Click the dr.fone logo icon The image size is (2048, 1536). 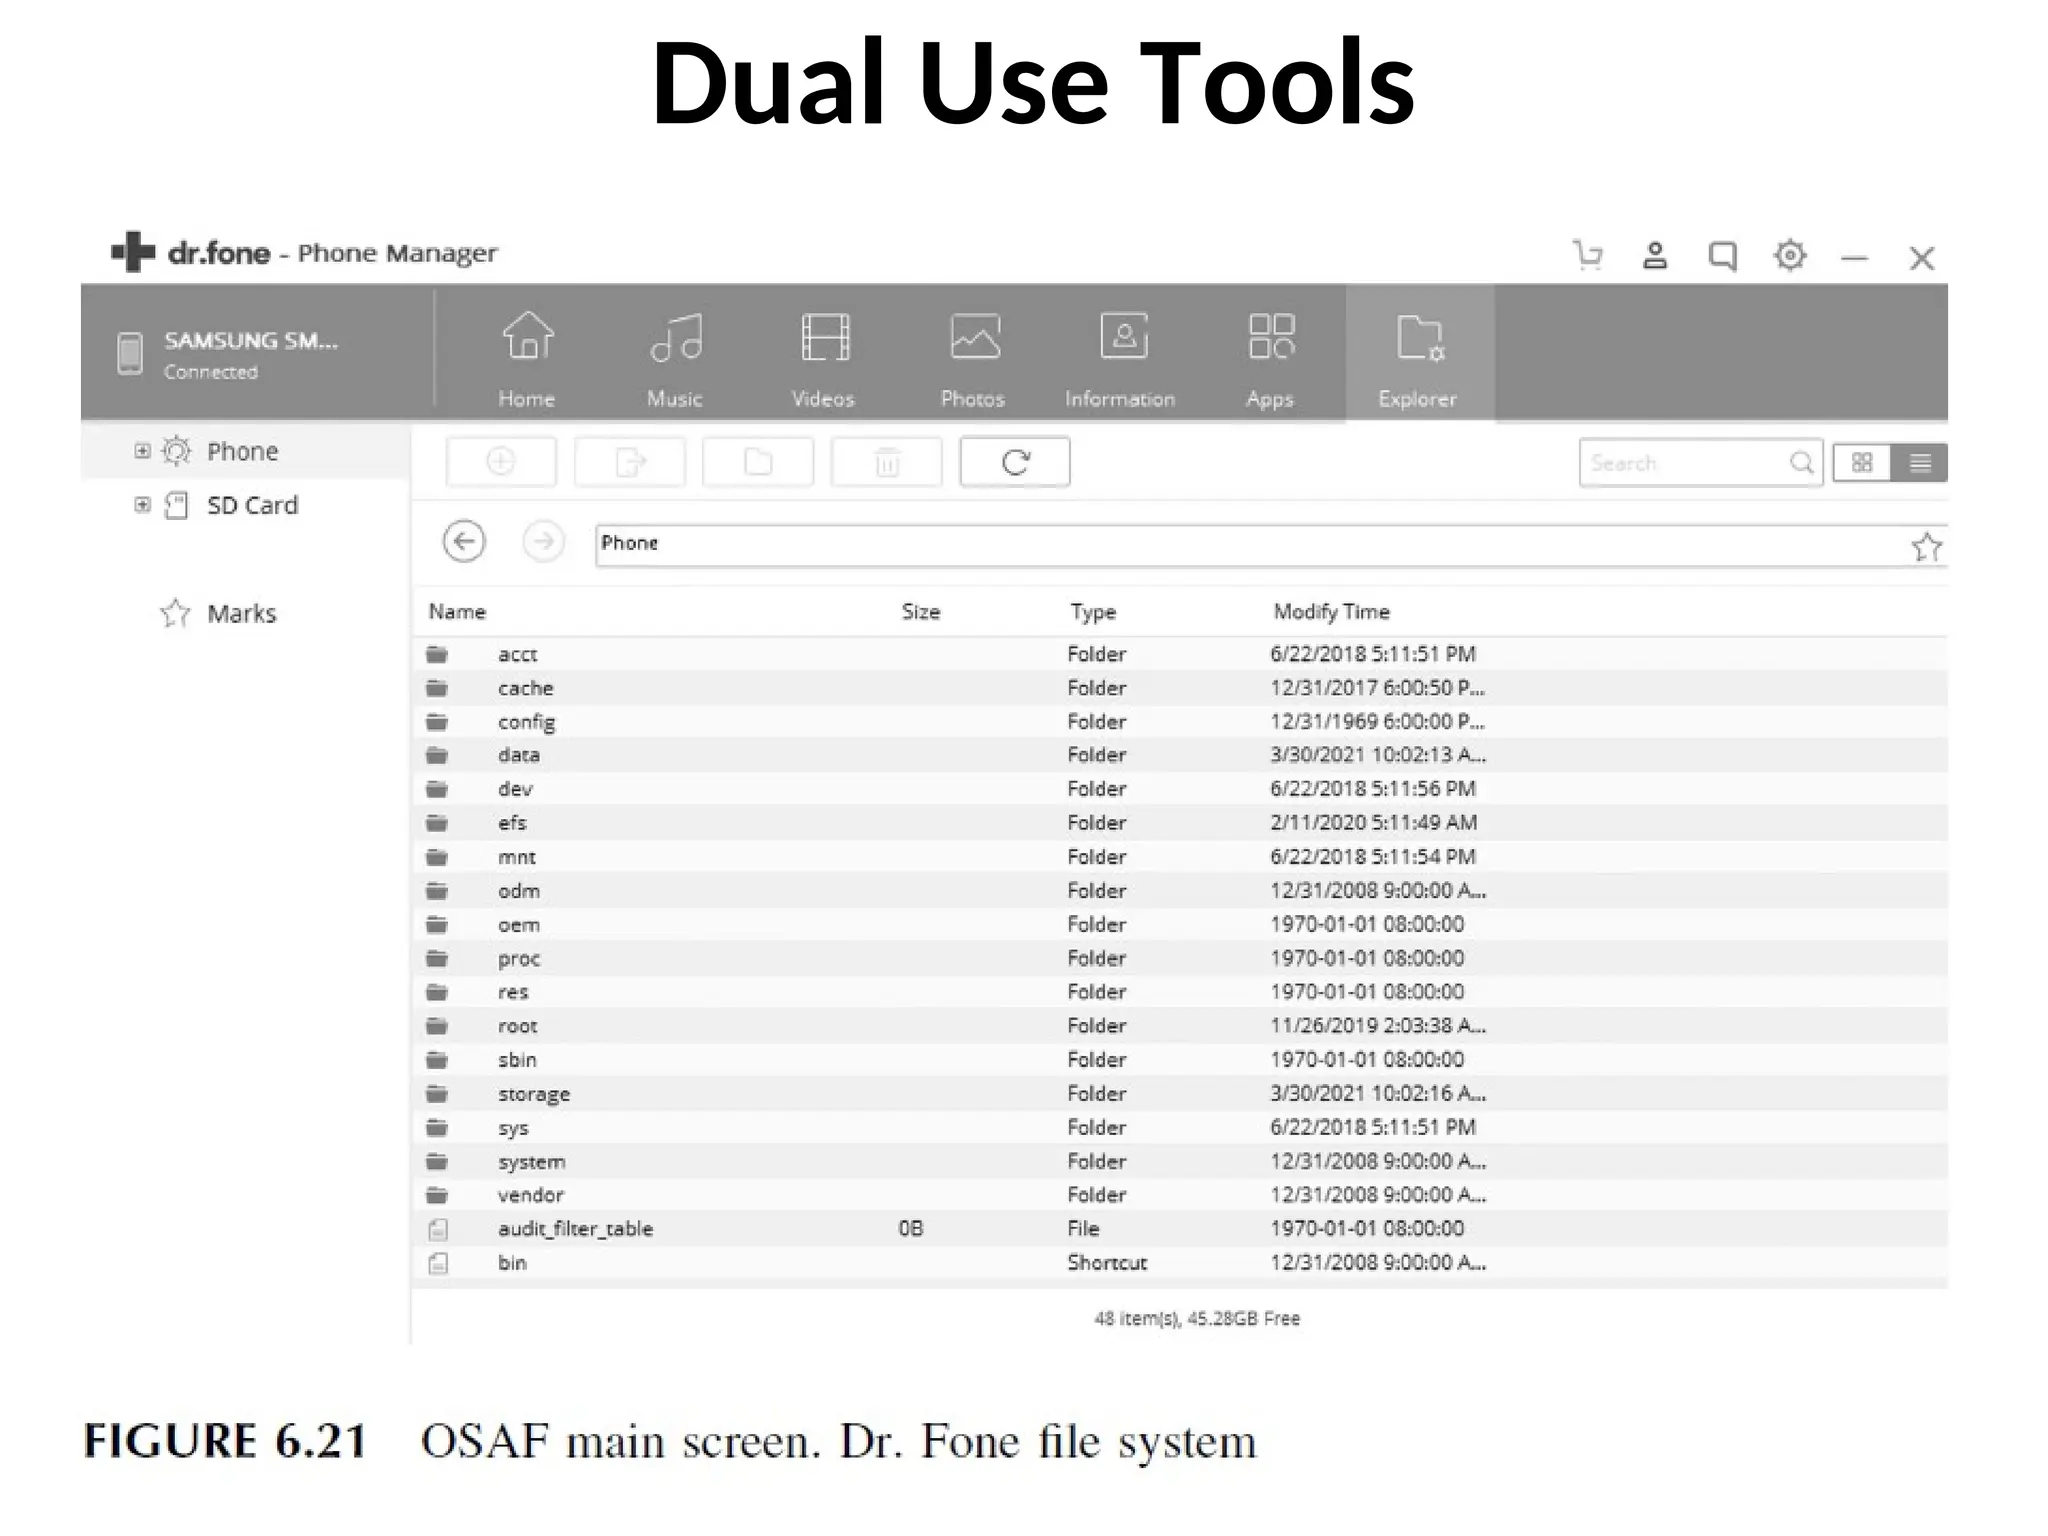[x=133, y=252]
